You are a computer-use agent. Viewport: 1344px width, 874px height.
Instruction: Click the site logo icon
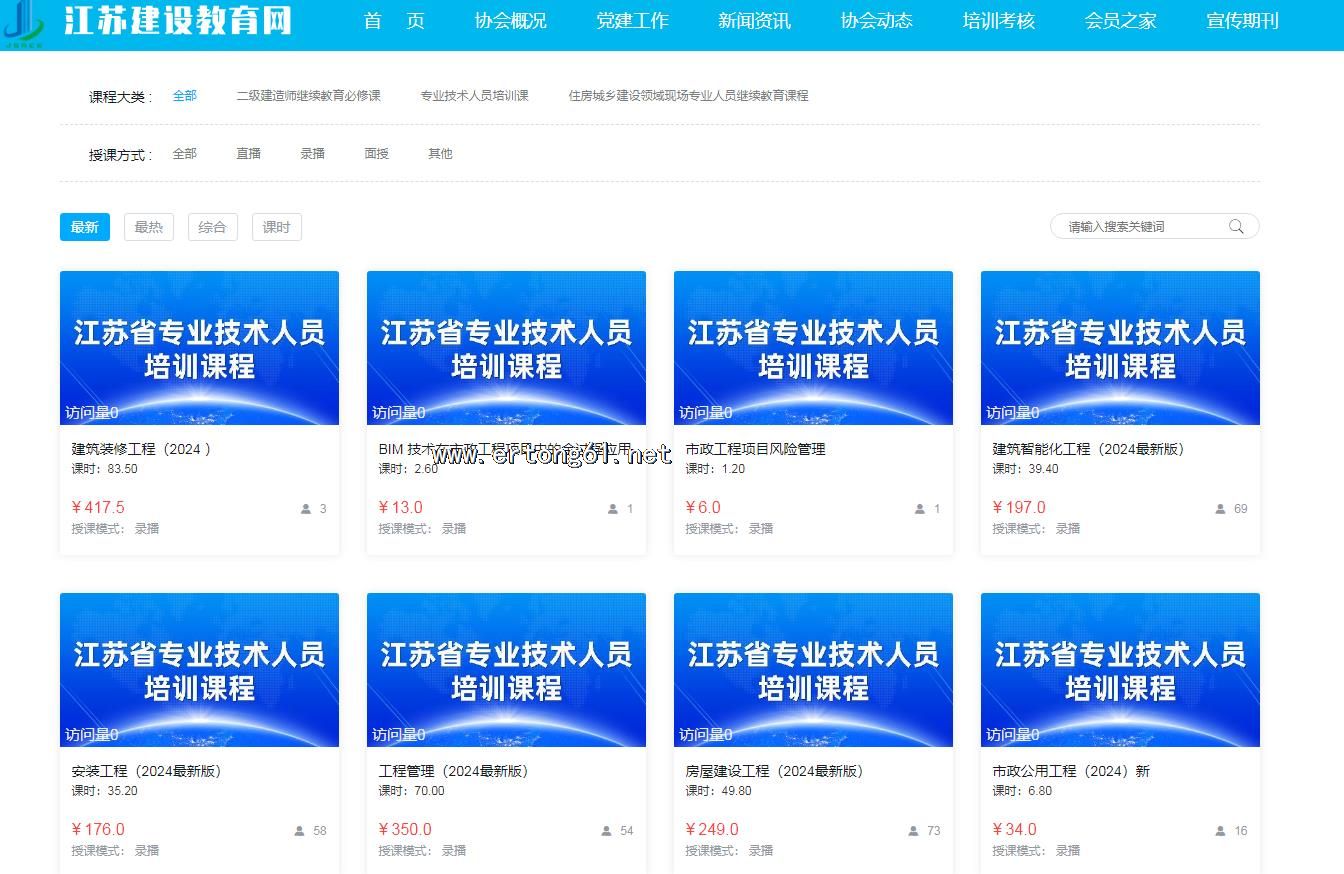(x=24, y=22)
